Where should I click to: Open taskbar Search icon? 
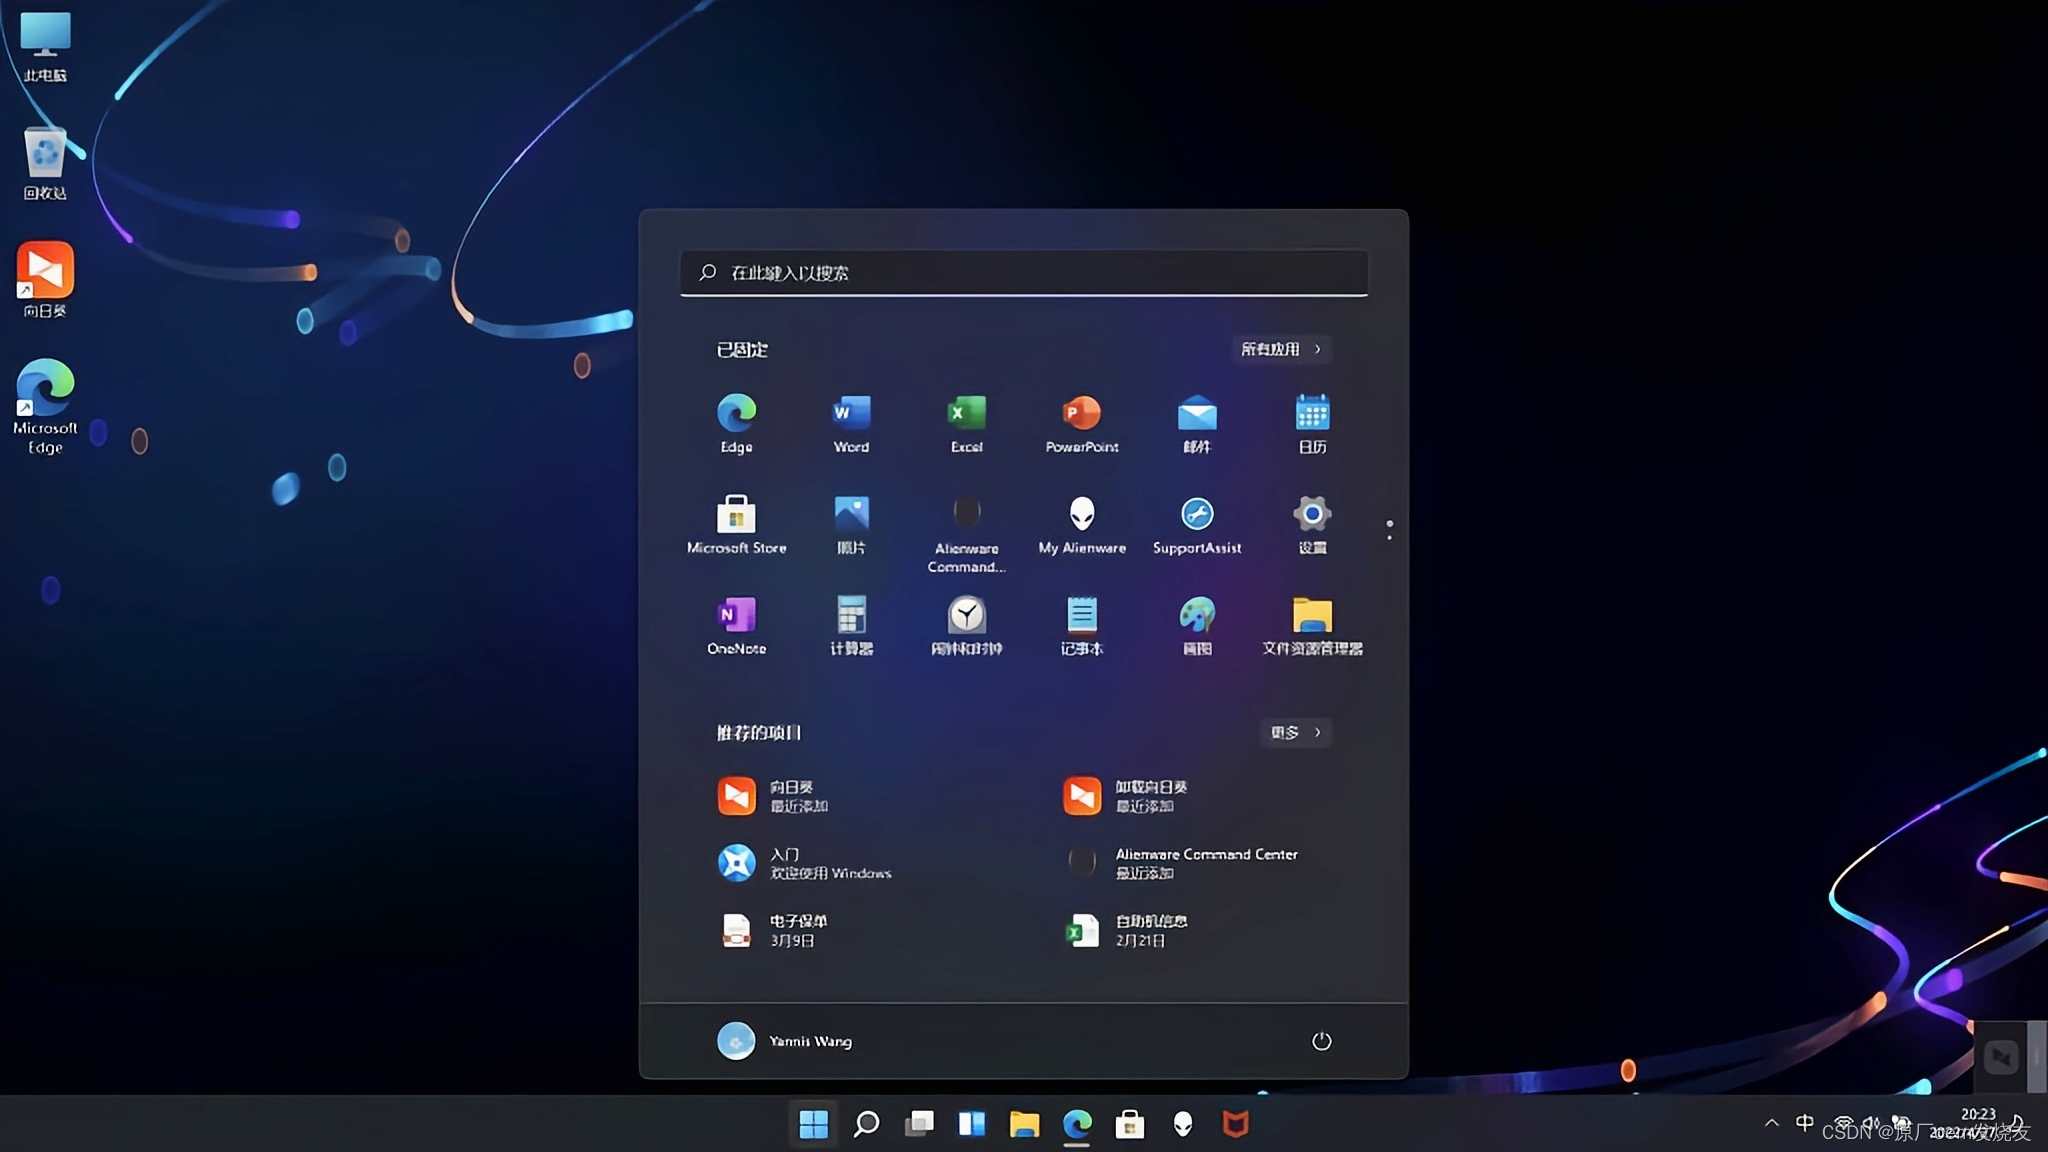coord(866,1124)
